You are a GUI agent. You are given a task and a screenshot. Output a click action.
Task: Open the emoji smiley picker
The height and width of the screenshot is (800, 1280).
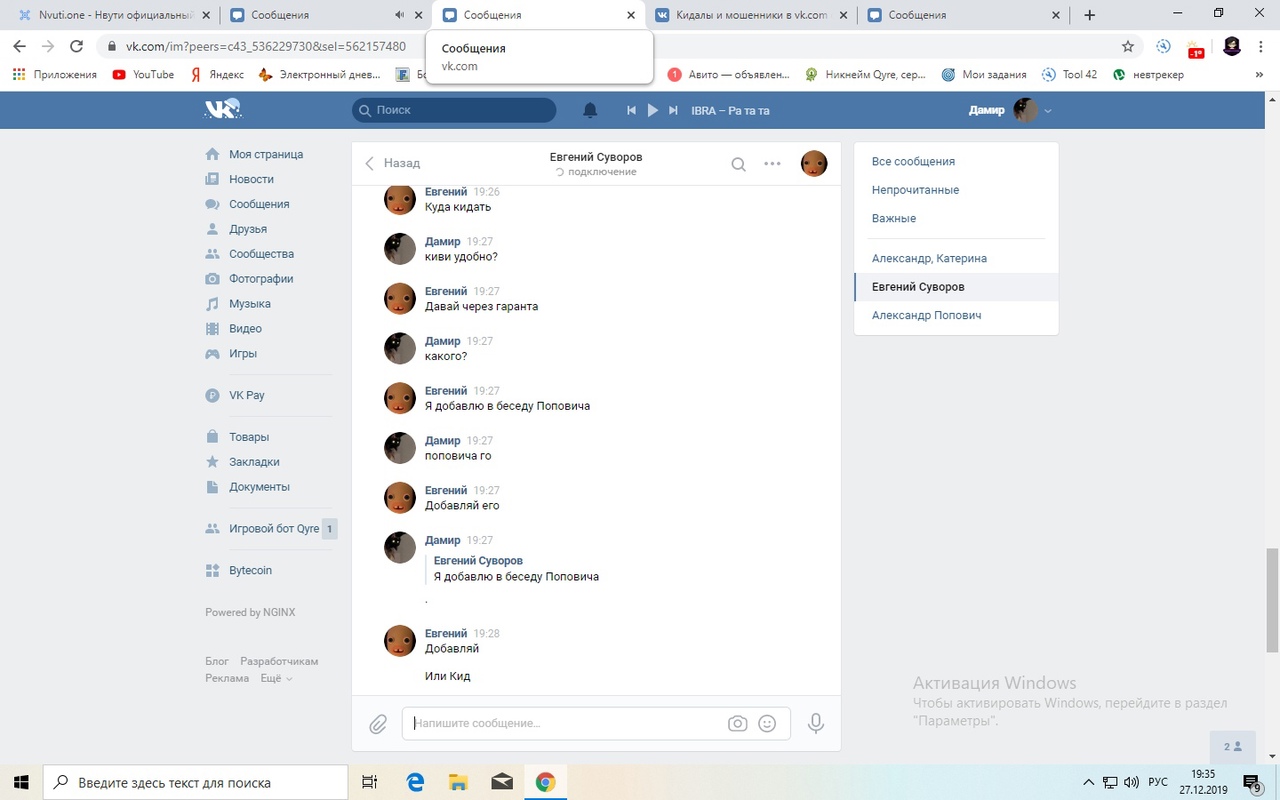coord(767,724)
